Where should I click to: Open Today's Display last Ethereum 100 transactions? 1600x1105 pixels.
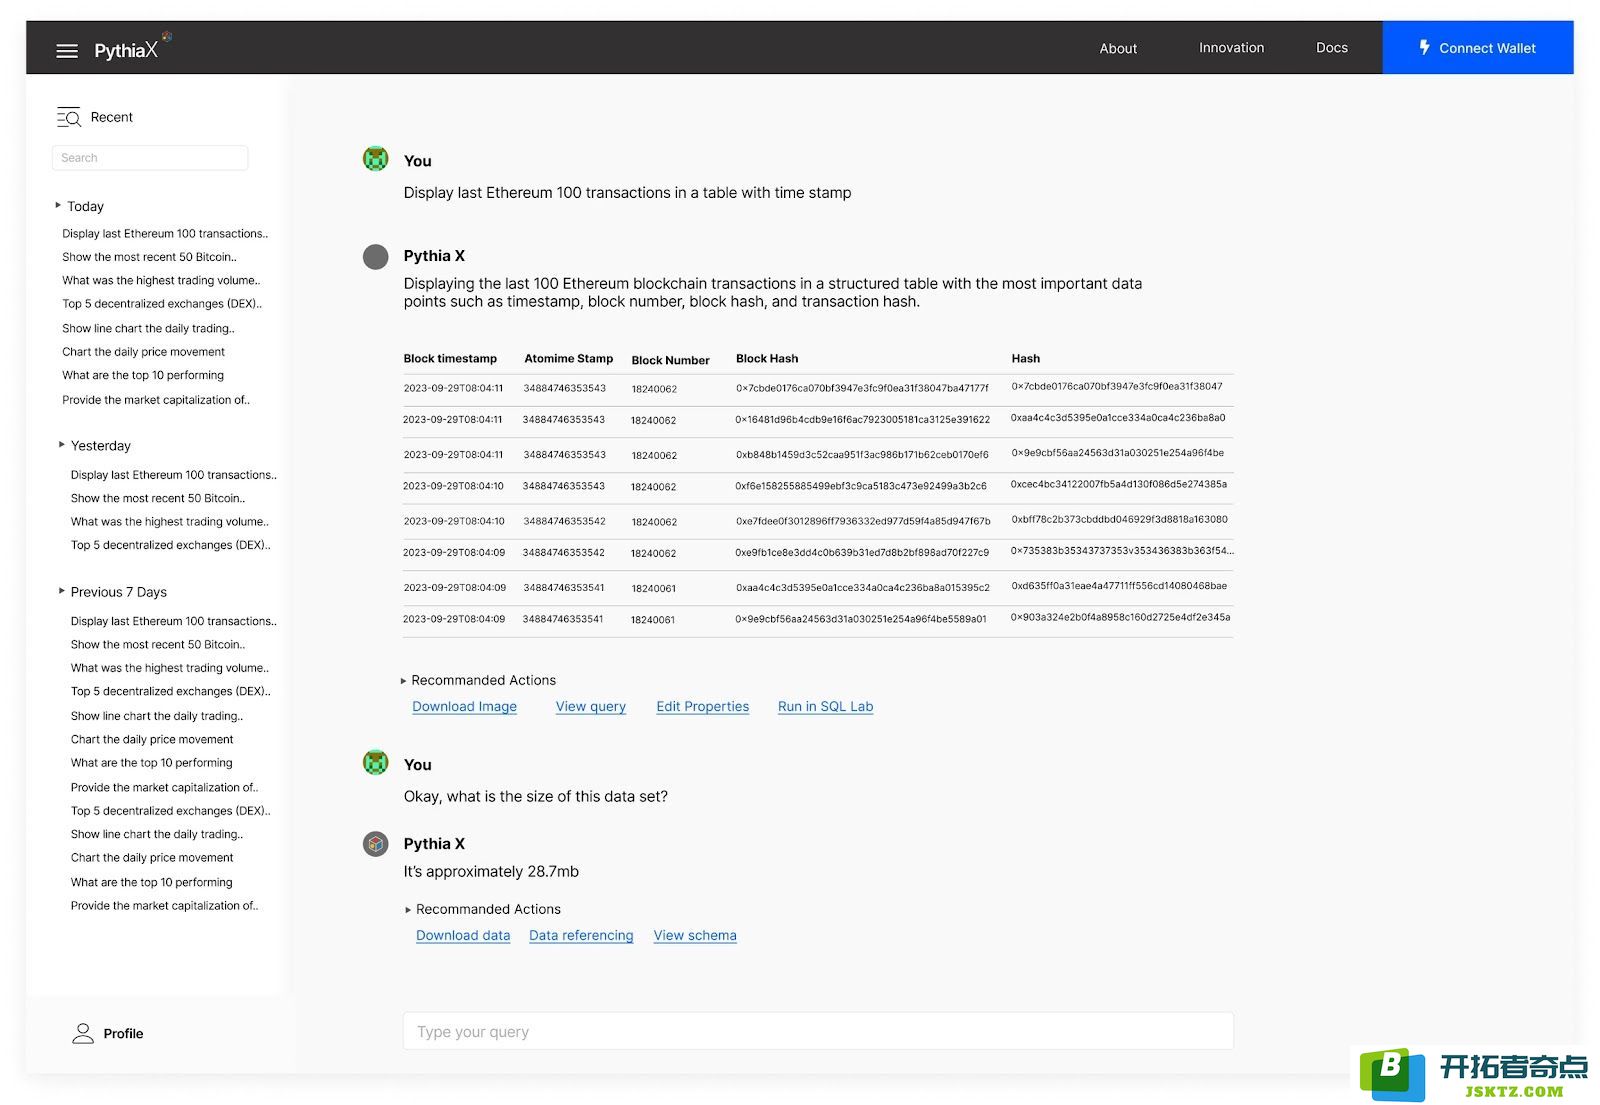tap(165, 233)
